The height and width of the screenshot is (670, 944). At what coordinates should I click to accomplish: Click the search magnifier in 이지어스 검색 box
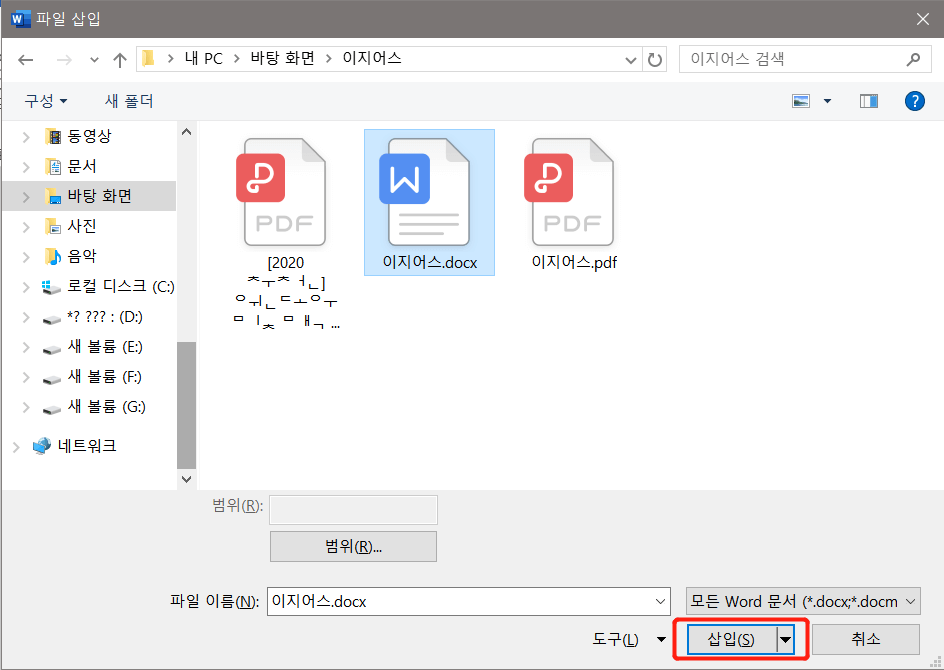pyautogui.click(x=912, y=59)
